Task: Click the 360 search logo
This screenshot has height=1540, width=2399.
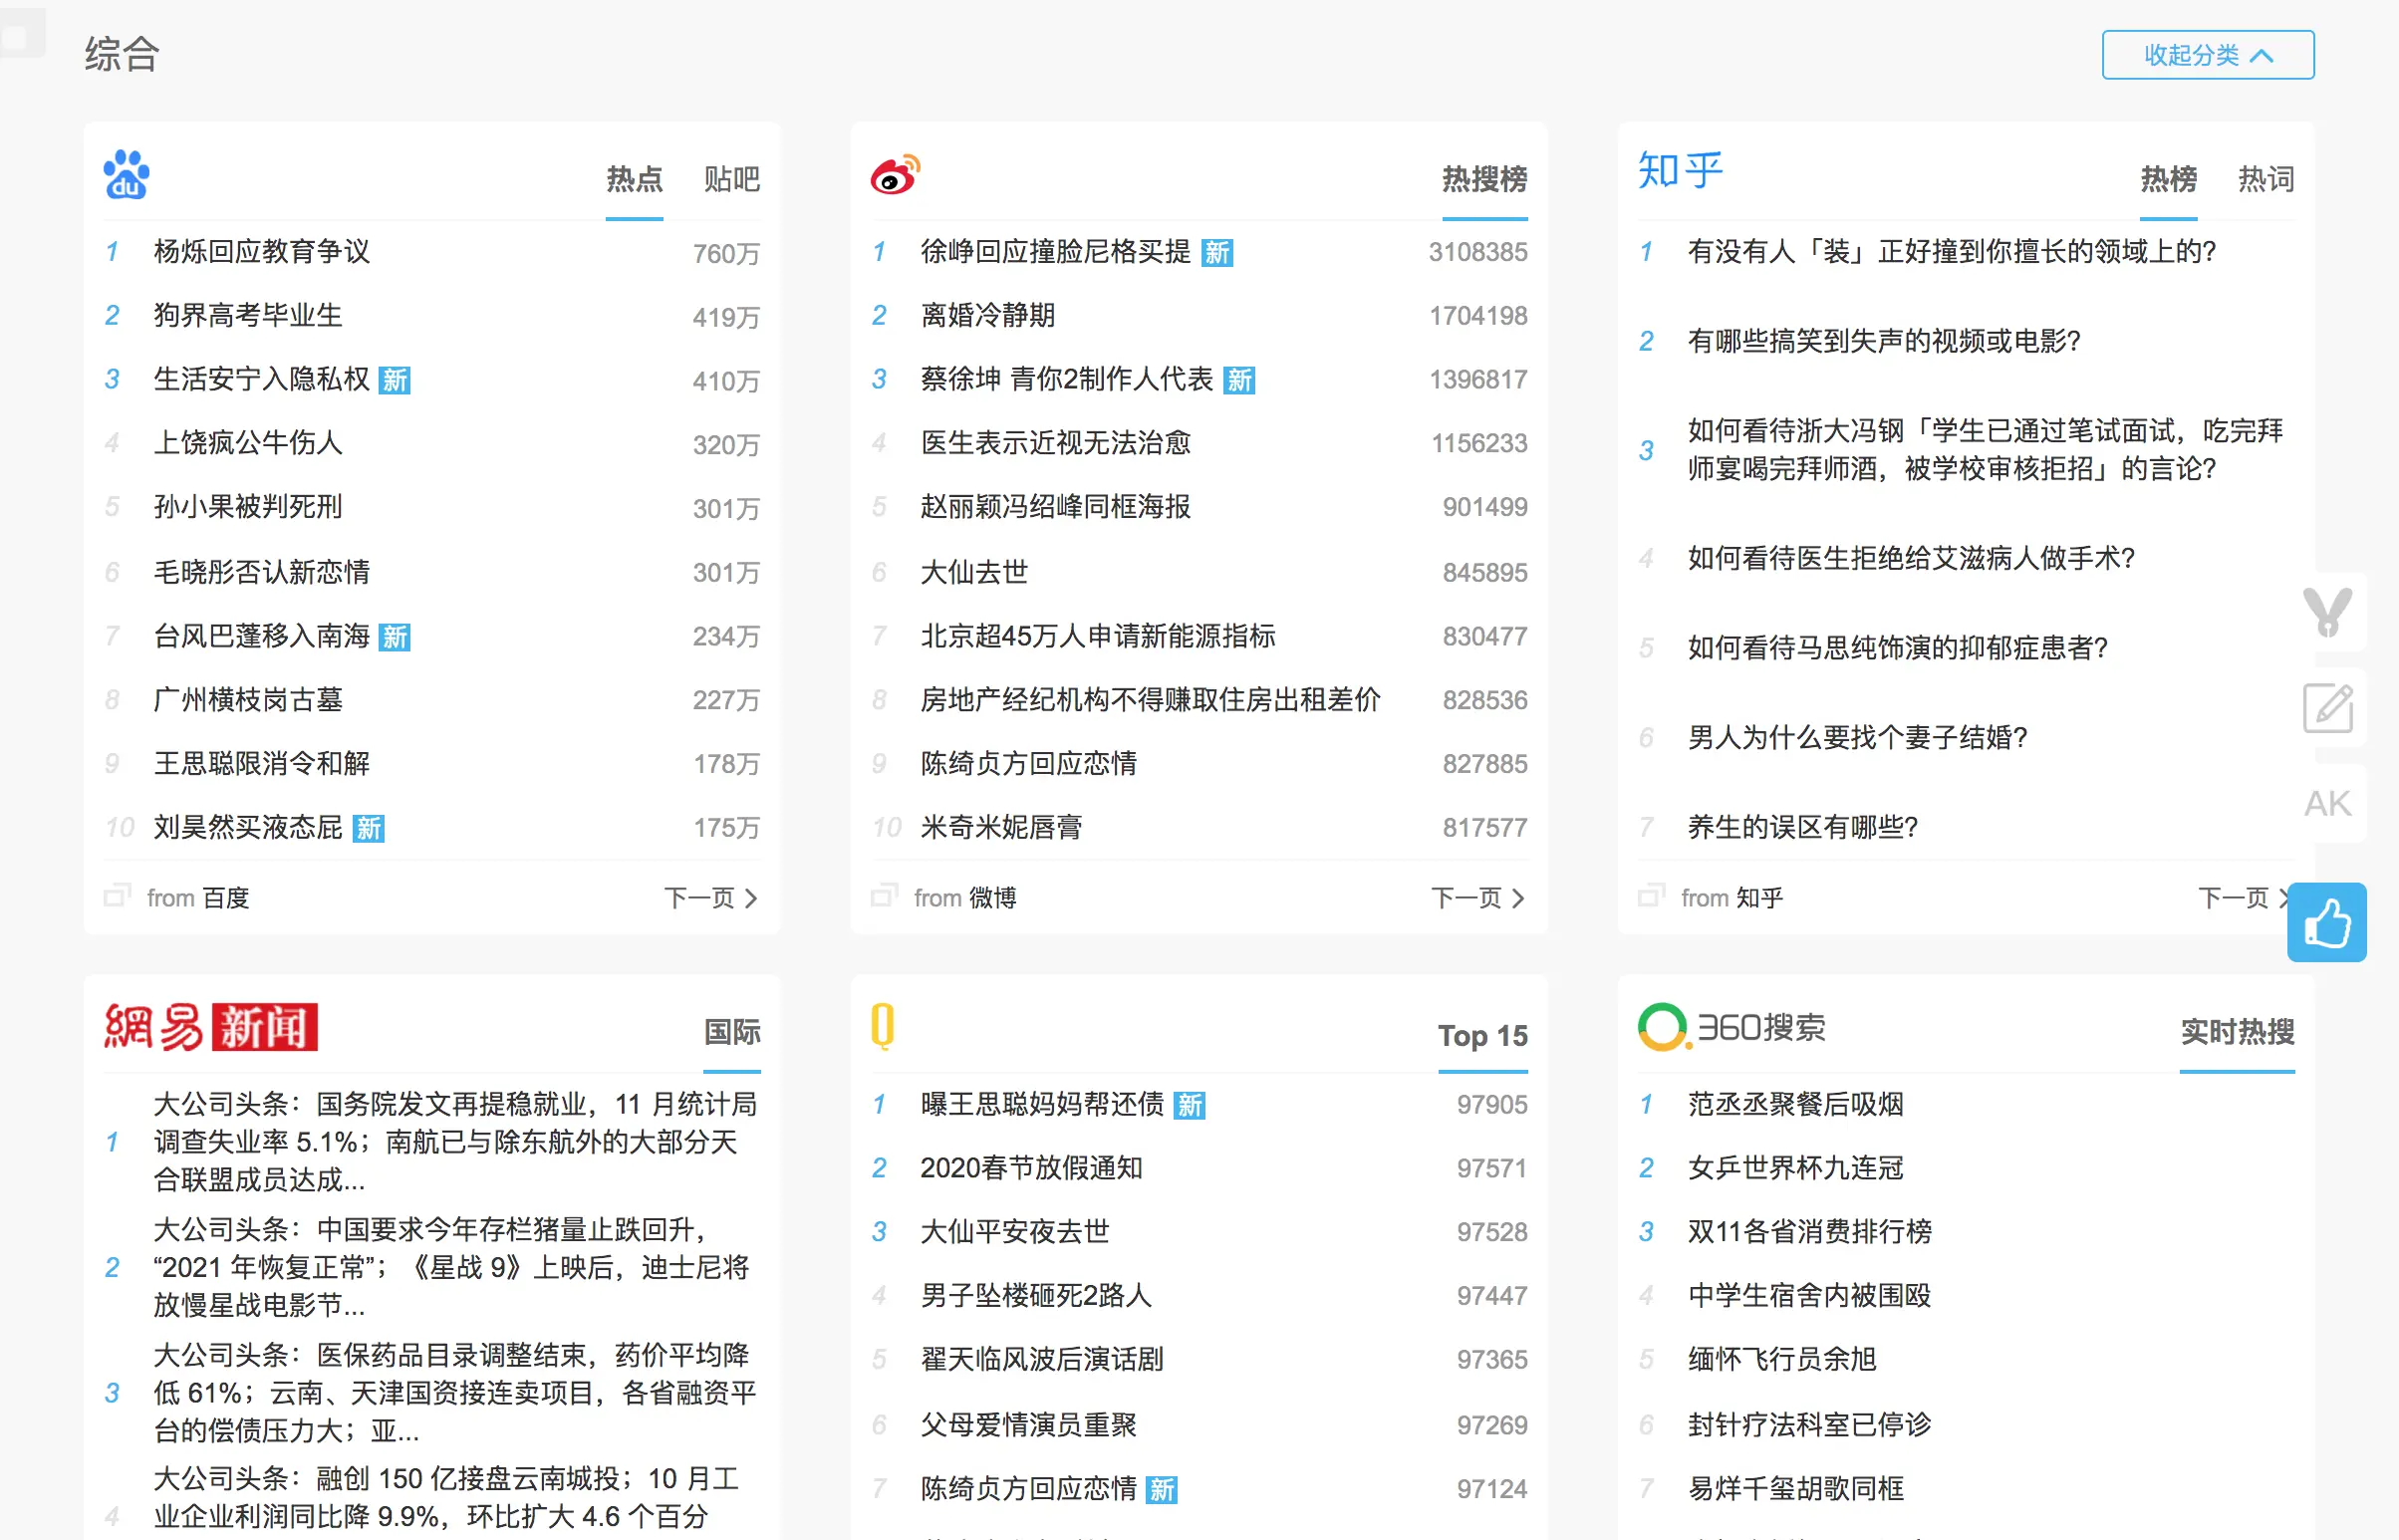Action: click(1732, 1027)
